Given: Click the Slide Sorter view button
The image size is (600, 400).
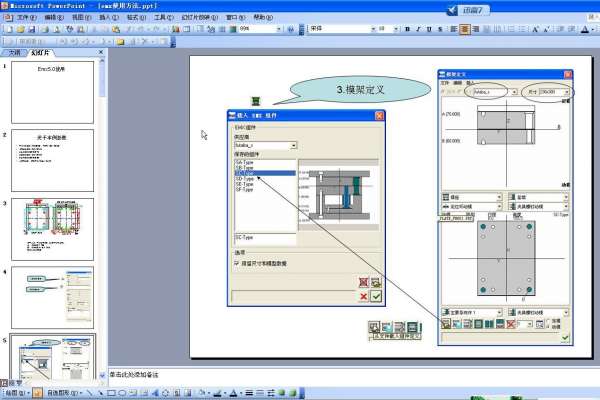Looking at the screenshot, I should pyautogui.click(x=11, y=383).
